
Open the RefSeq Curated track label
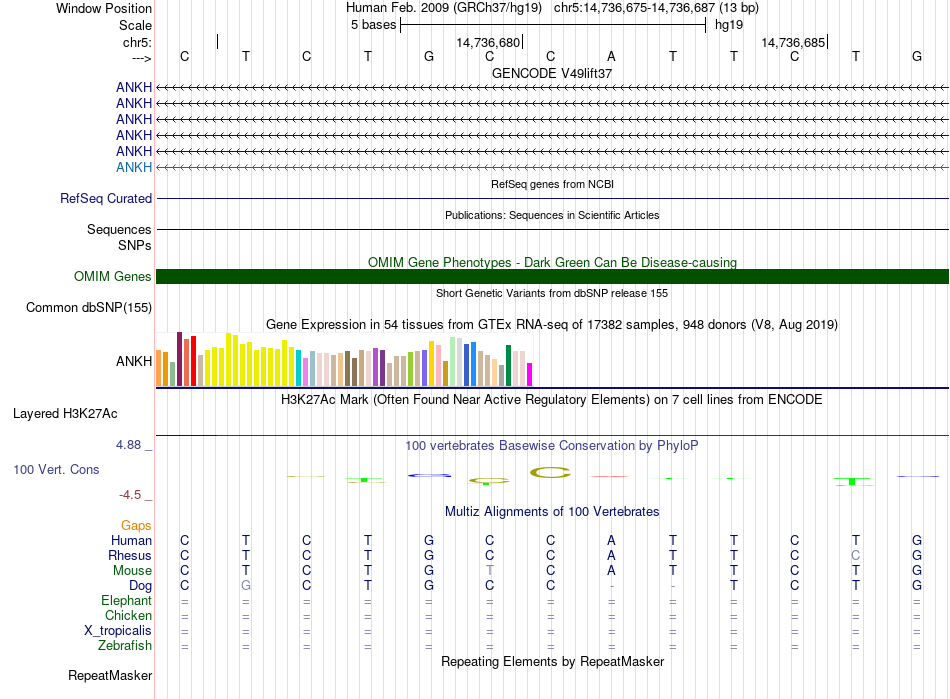point(105,199)
